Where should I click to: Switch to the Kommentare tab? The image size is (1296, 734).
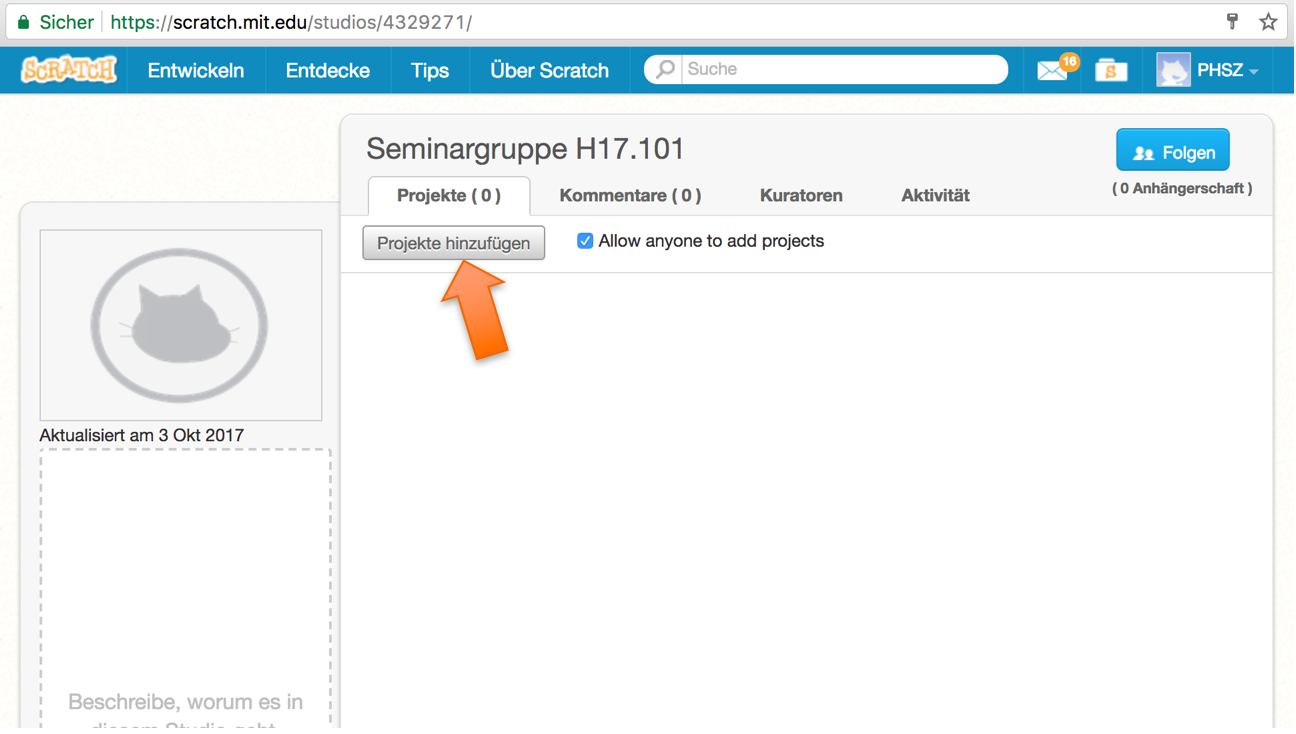coord(630,196)
